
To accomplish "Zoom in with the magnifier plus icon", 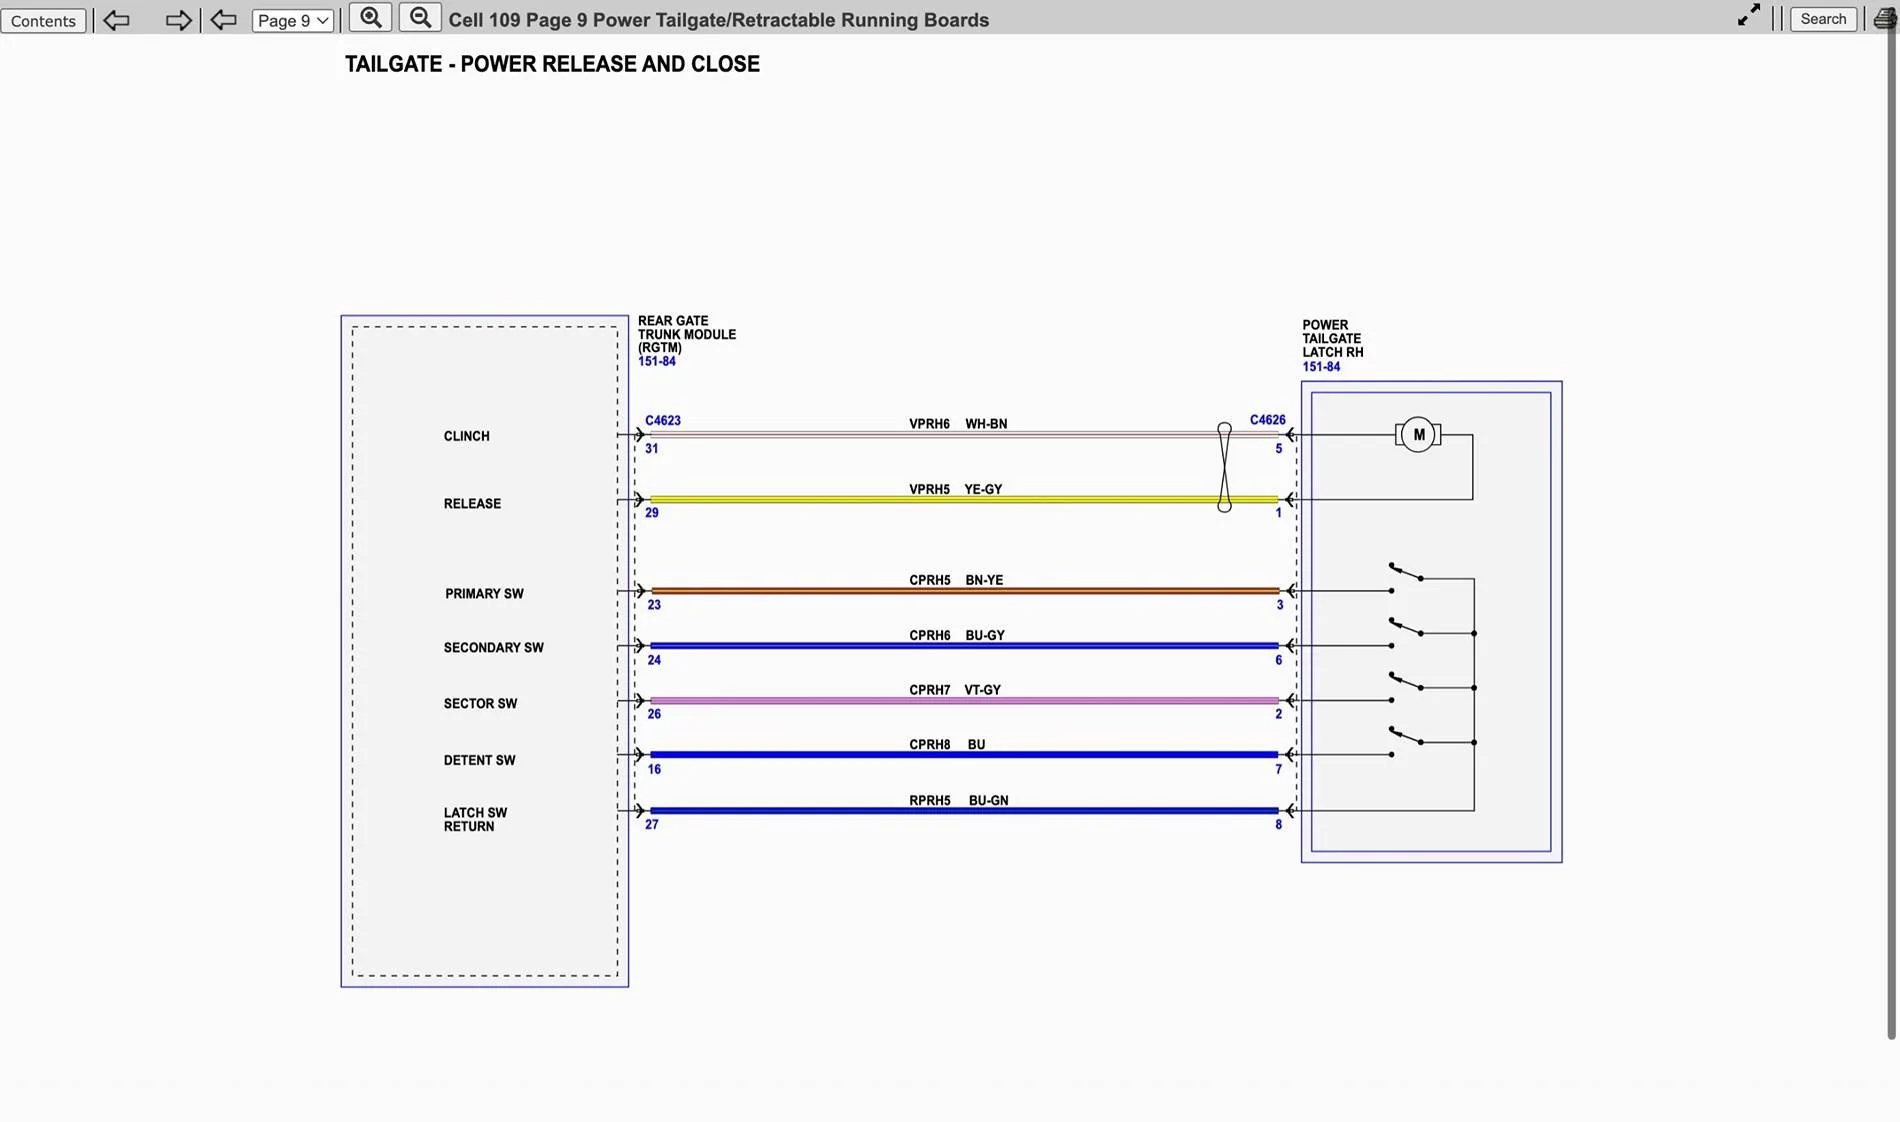I will point(370,18).
